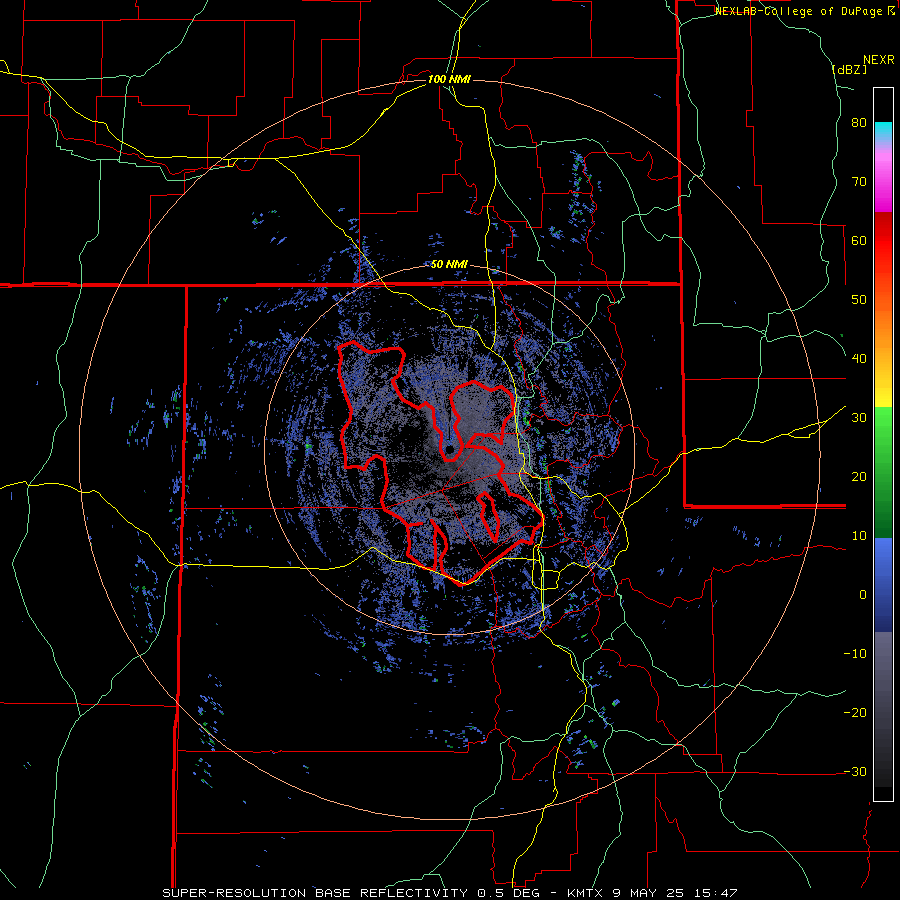
Task: Click the '100 NMI' range ring label
Action: tap(449, 79)
